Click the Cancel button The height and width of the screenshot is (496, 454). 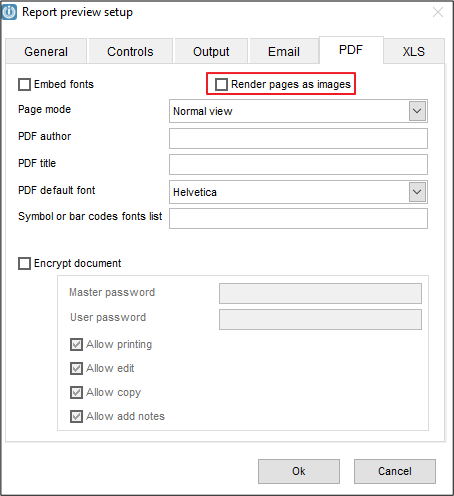(395, 471)
